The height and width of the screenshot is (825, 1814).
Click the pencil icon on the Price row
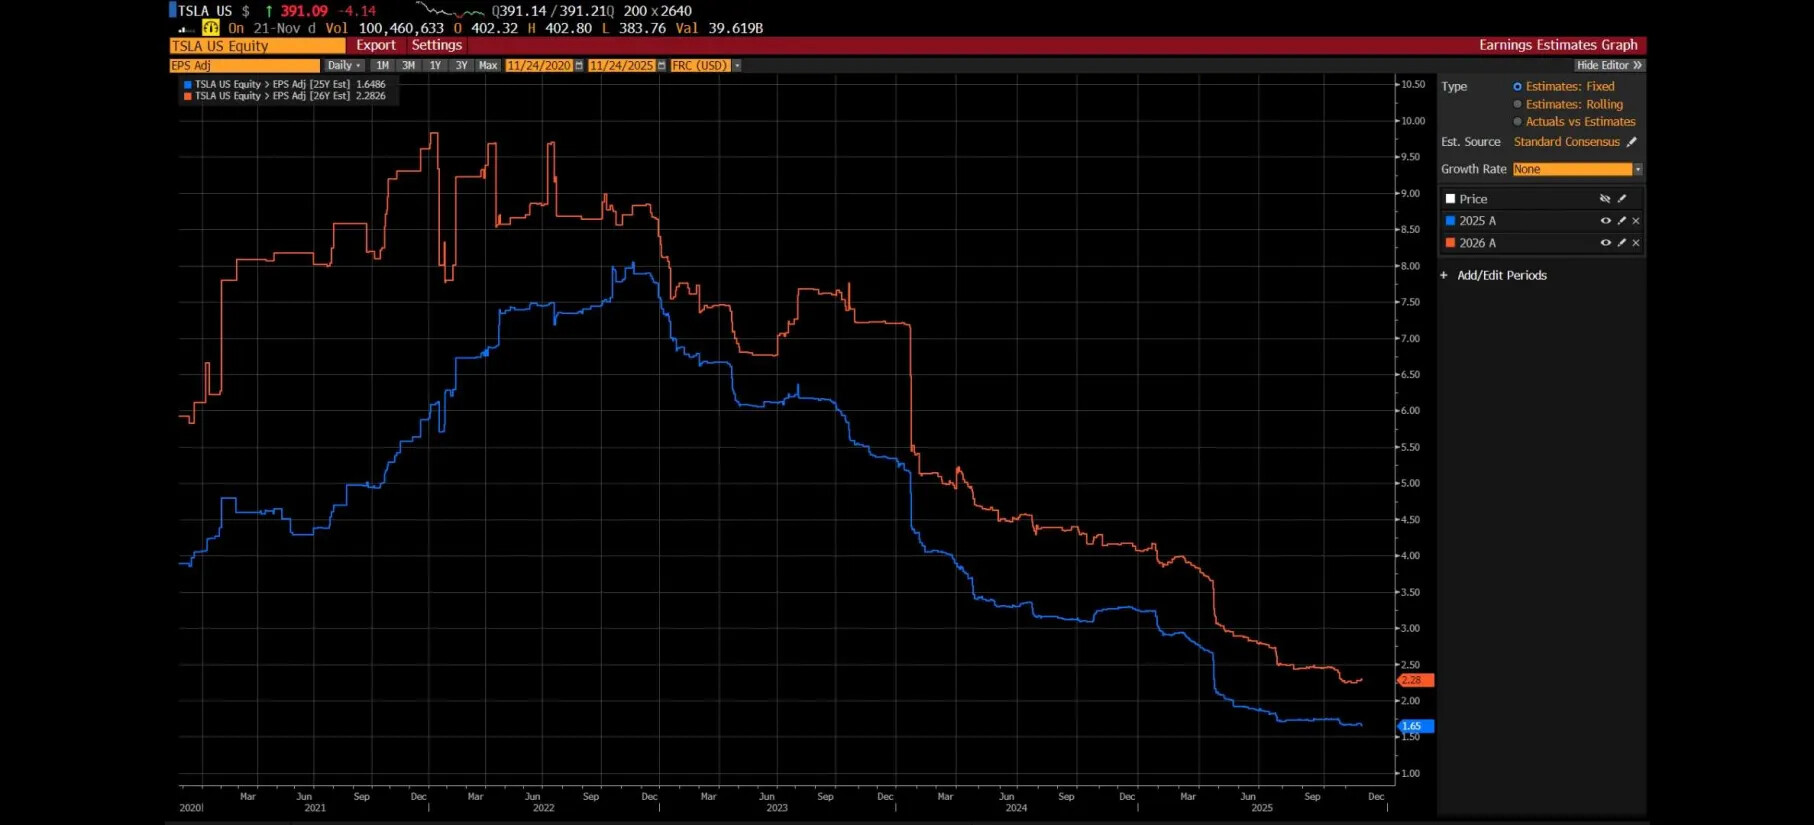tap(1622, 199)
